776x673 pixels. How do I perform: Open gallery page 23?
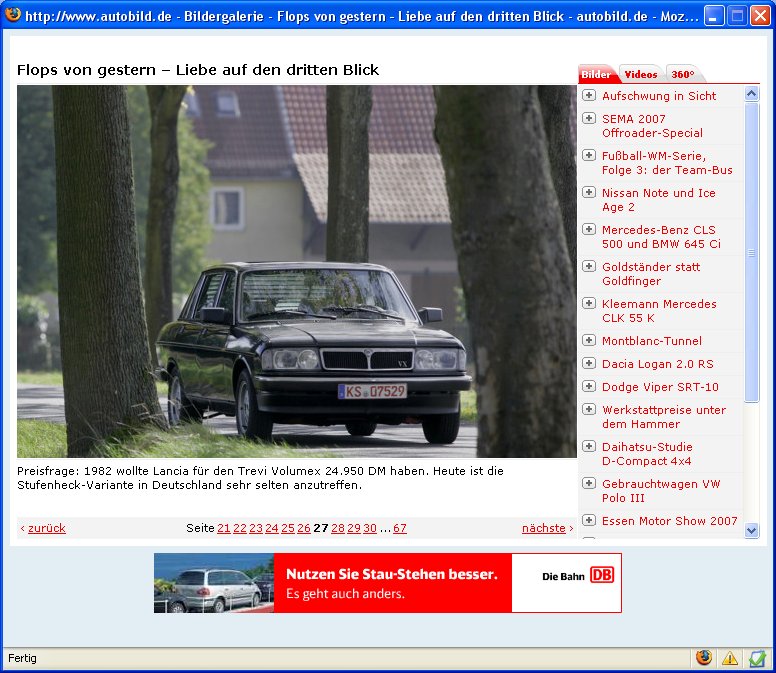256,528
